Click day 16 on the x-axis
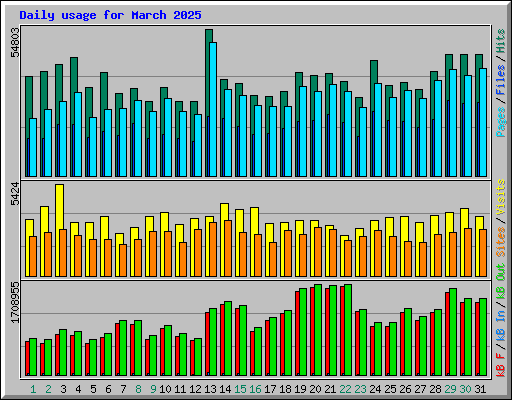 click(255, 389)
